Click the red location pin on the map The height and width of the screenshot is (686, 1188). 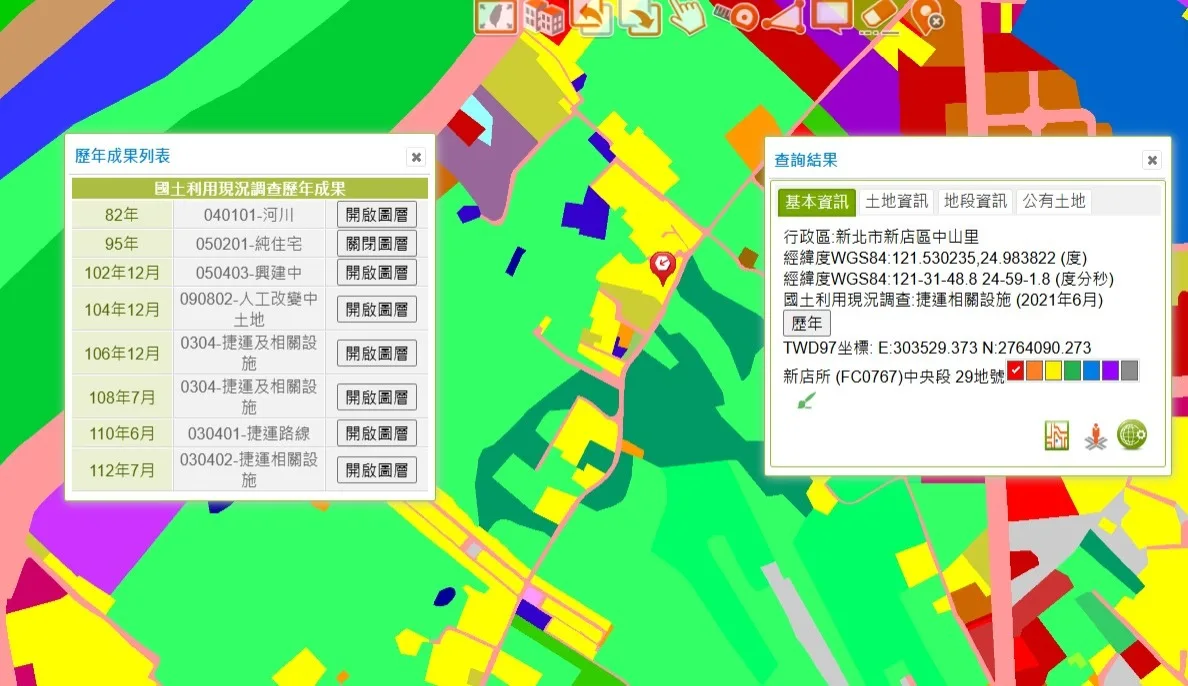tap(662, 268)
